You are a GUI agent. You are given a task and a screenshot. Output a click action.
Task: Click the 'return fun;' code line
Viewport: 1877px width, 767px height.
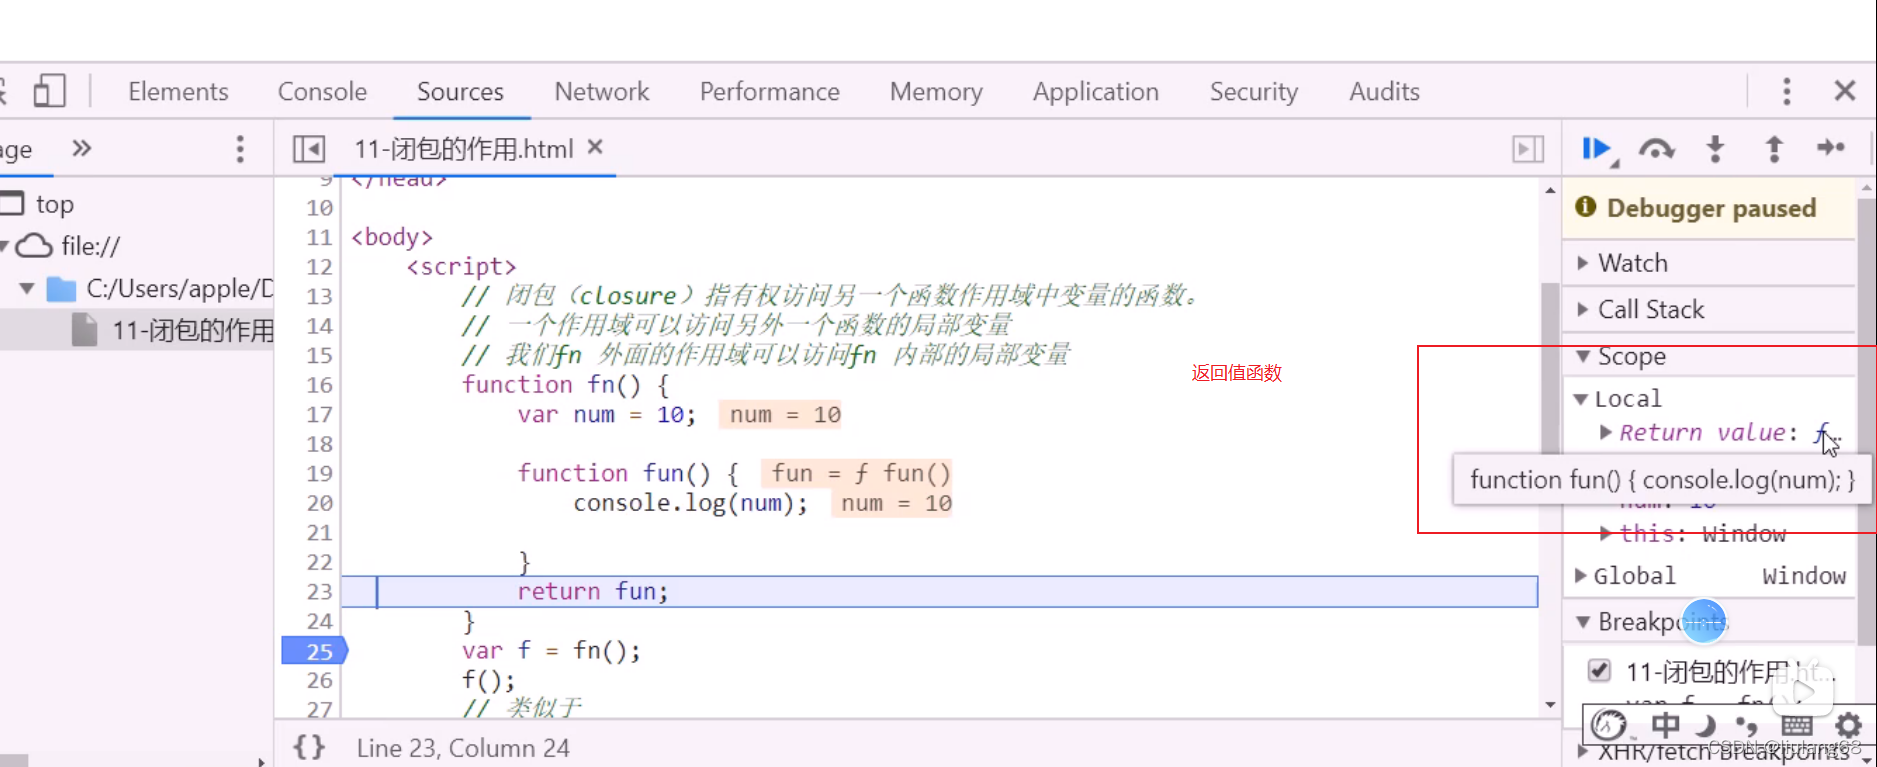point(592,591)
